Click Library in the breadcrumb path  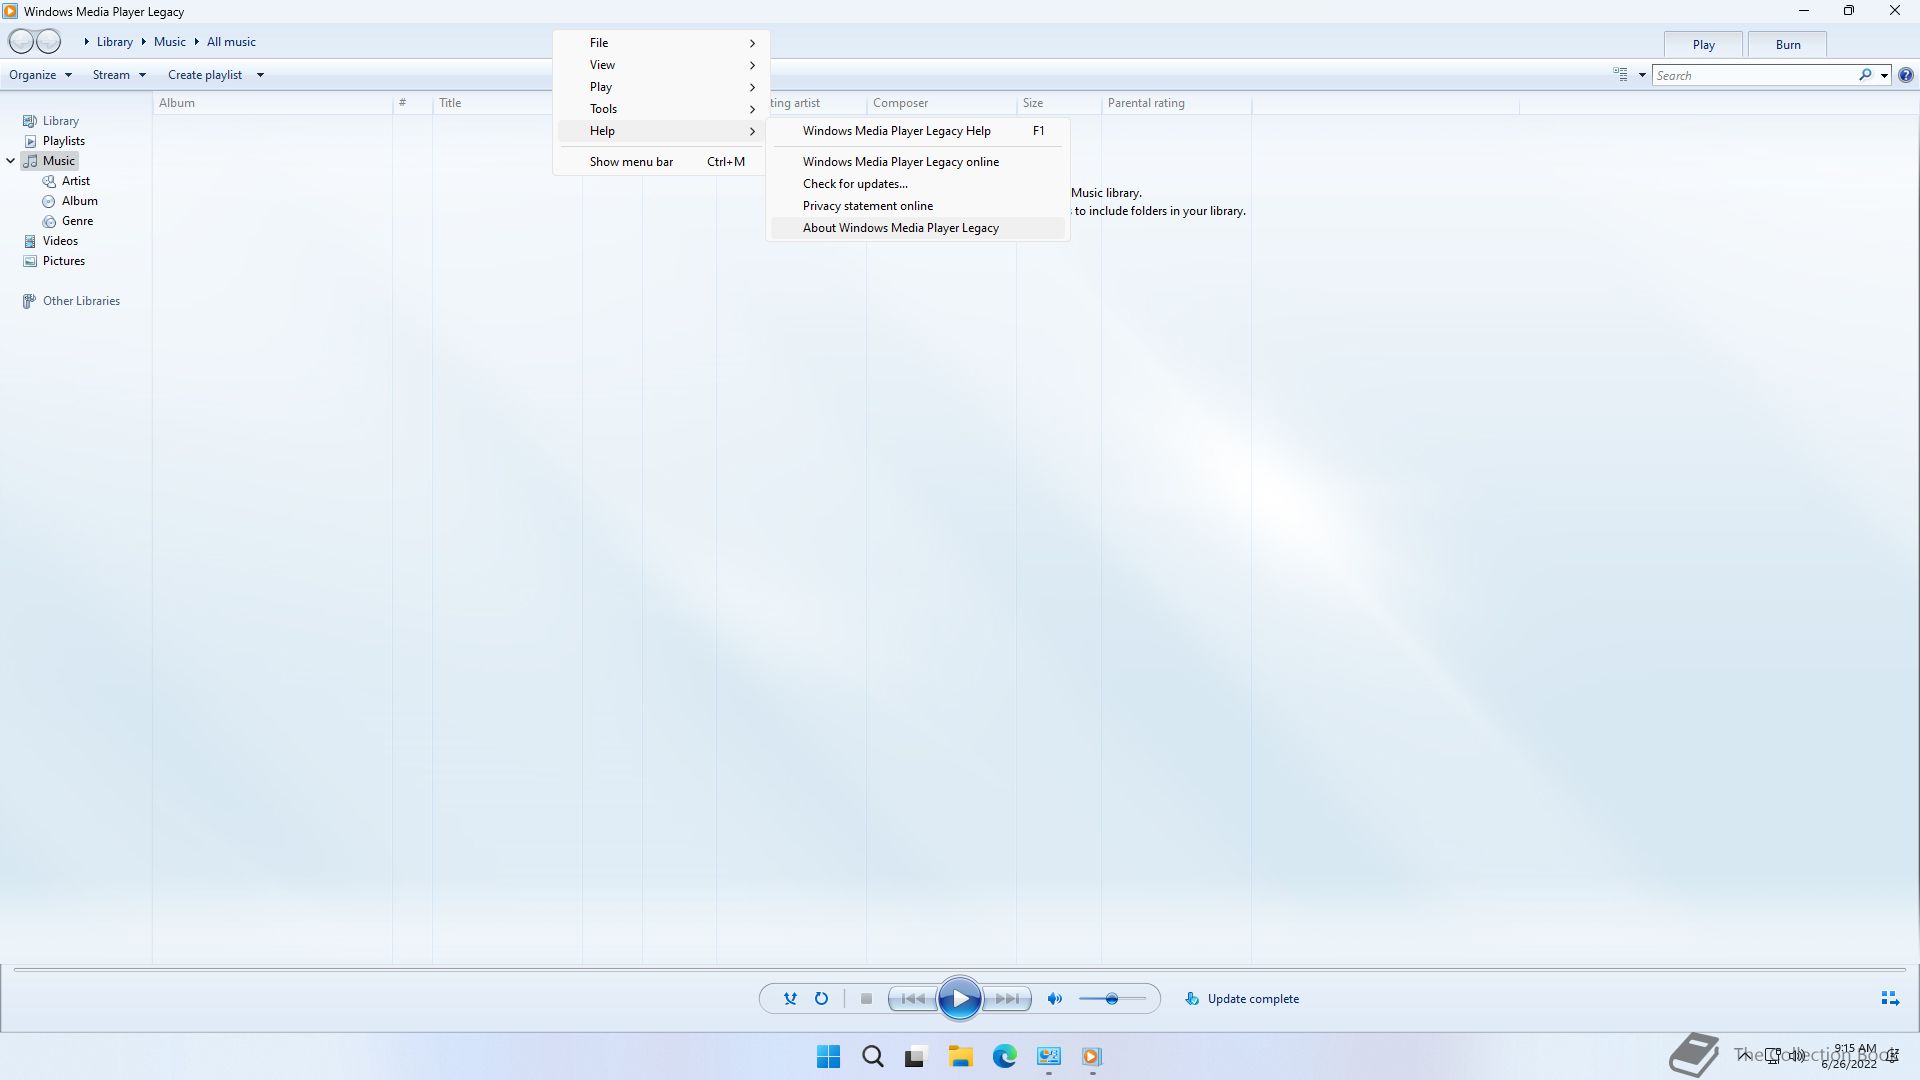115,42
